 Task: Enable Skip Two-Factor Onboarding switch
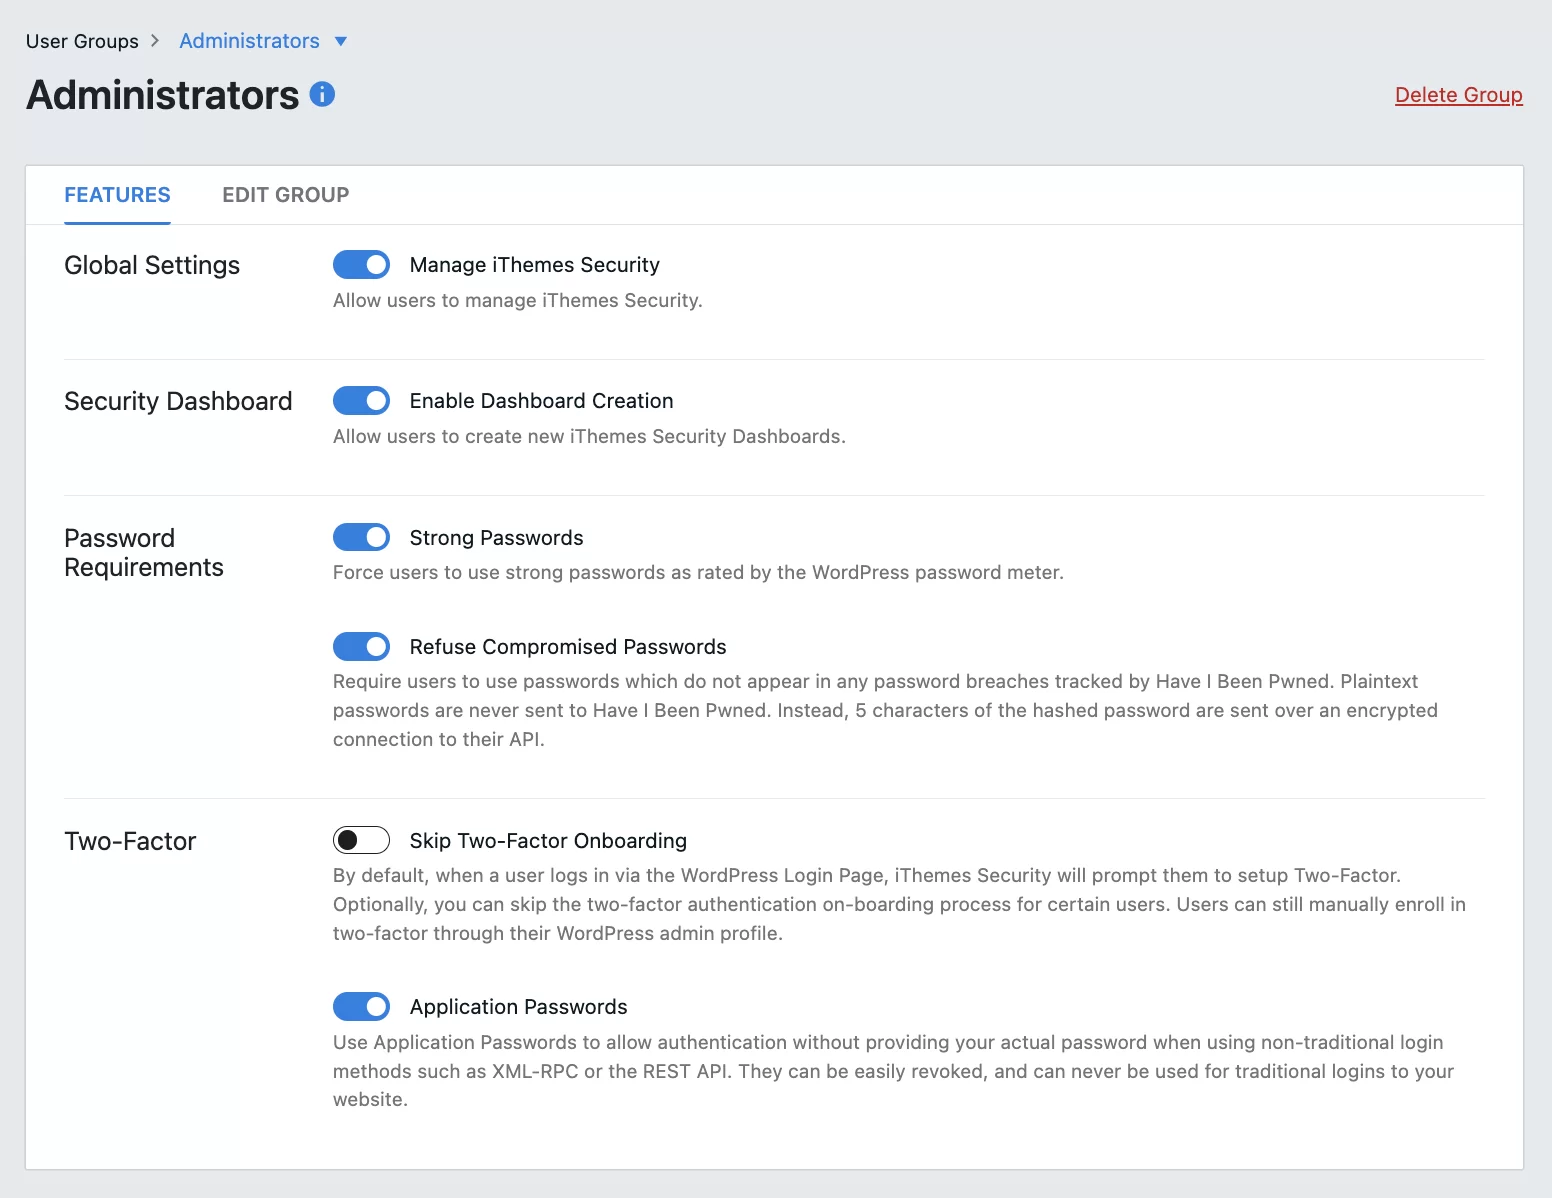pyautogui.click(x=361, y=840)
